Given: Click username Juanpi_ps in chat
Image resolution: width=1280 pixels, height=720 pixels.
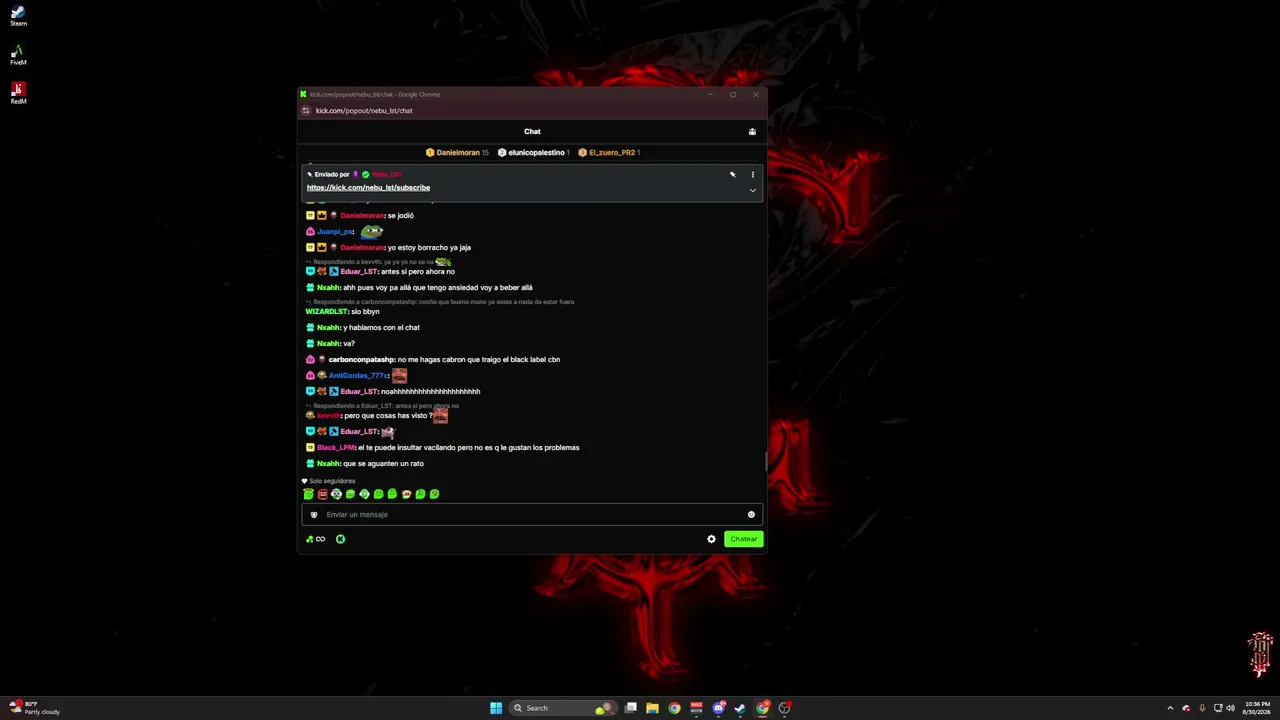Looking at the screenshot, I should pyautogui.click(x=334, y=231).
